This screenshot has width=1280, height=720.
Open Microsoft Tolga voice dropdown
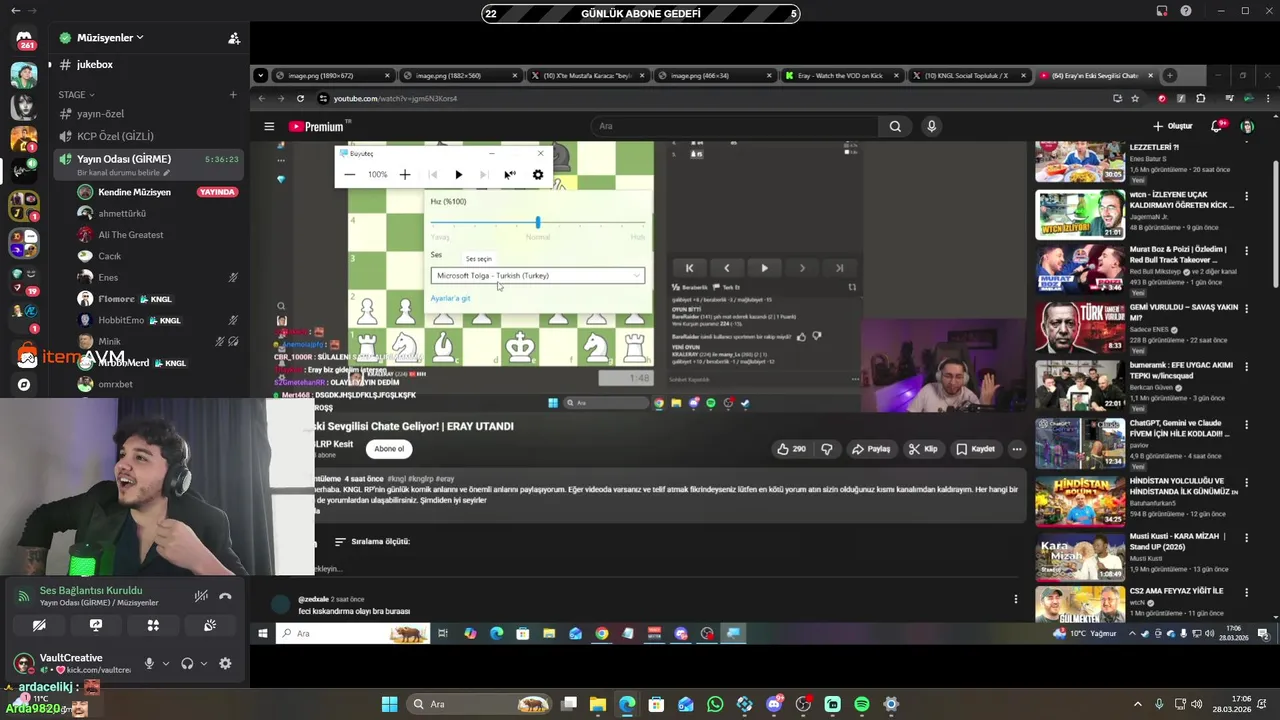point(538,275)
